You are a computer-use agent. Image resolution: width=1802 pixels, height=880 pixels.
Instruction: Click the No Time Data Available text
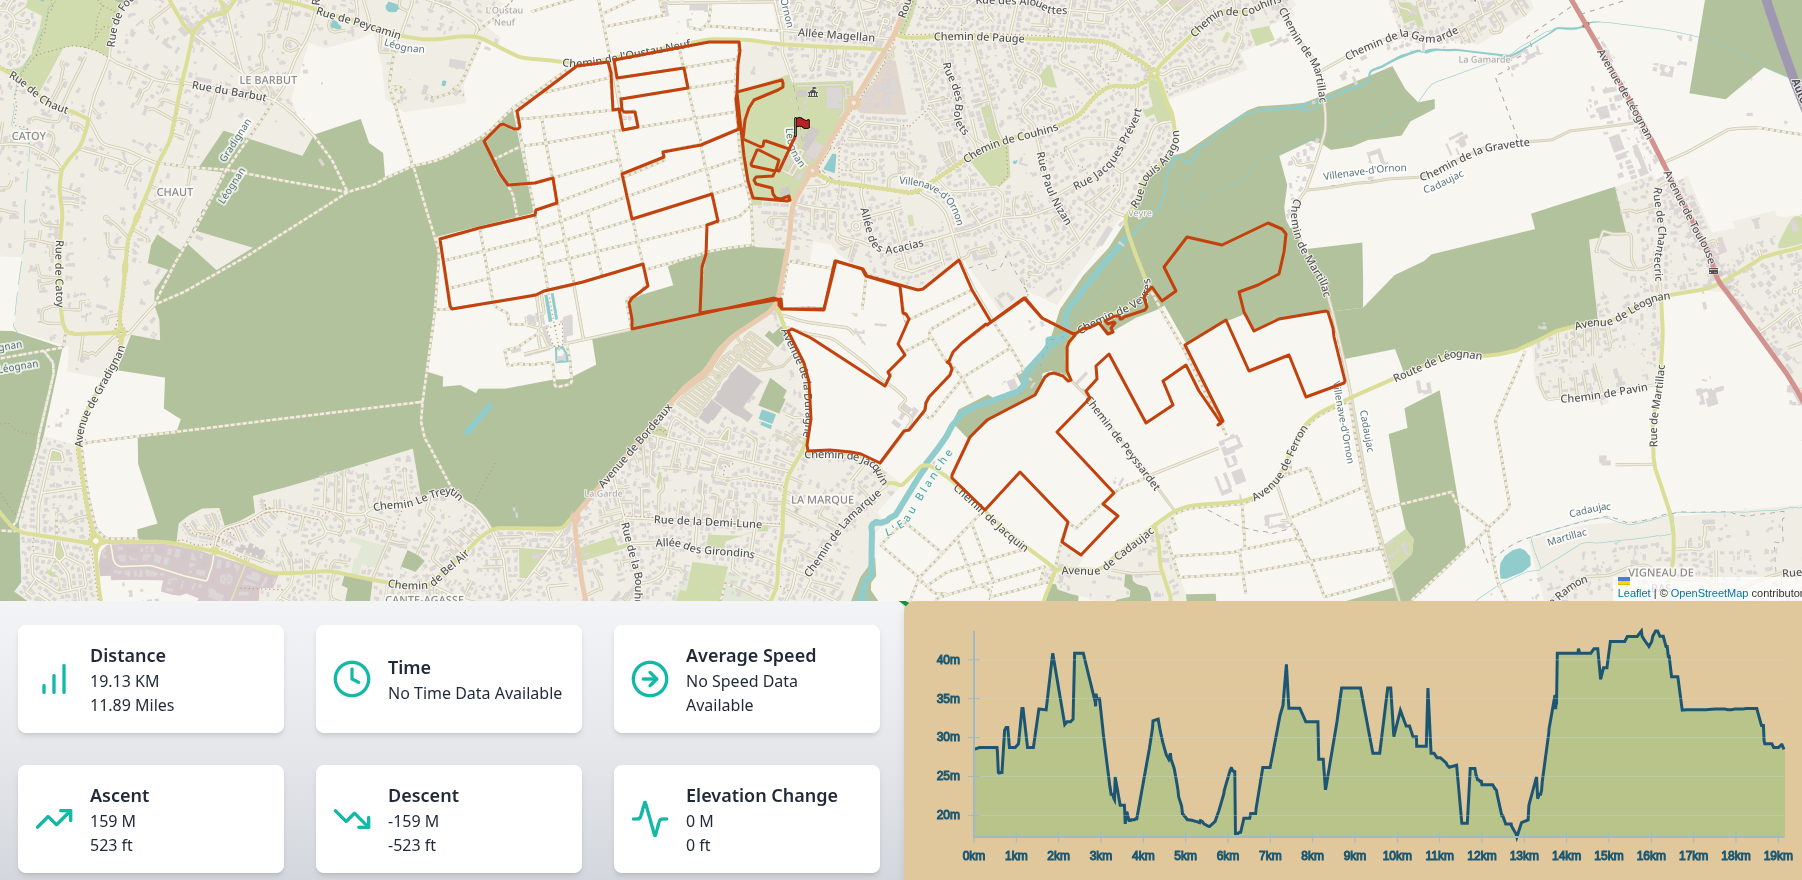[475, 693]
